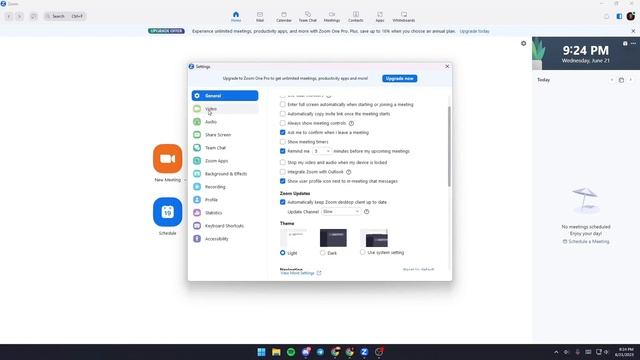Image resolution: width=640 pixels, height=360 pixels.
Task: Open the Calendar tab
Action: (x=284, y=17)
